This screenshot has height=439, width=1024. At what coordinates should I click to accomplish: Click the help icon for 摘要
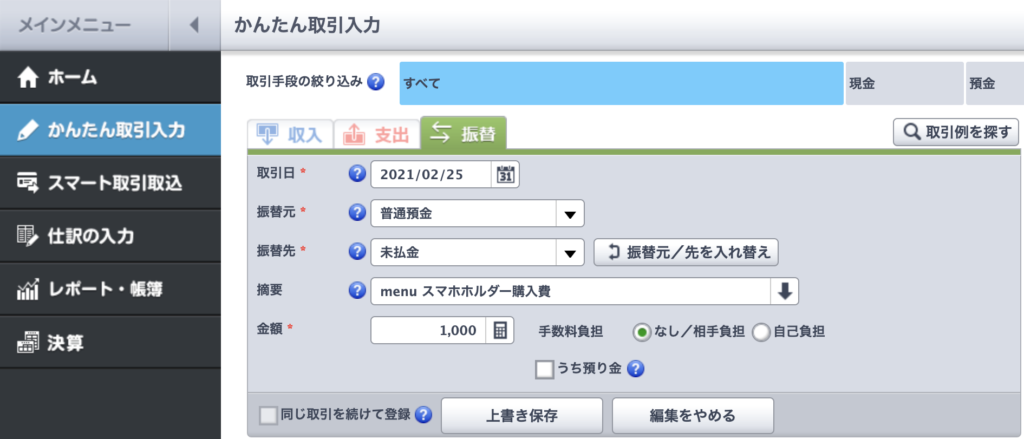357,291
